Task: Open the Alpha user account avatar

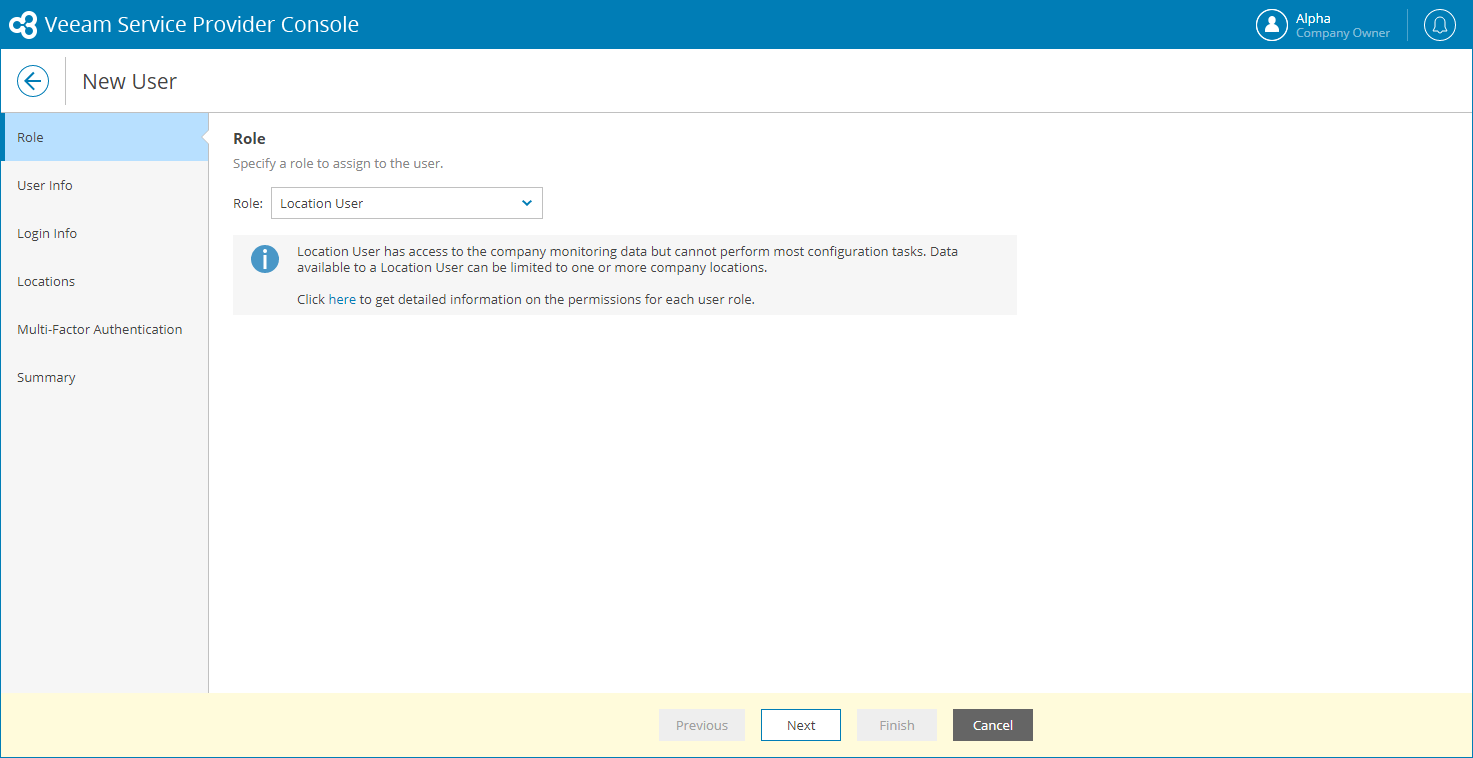Action: (1272, 25)
